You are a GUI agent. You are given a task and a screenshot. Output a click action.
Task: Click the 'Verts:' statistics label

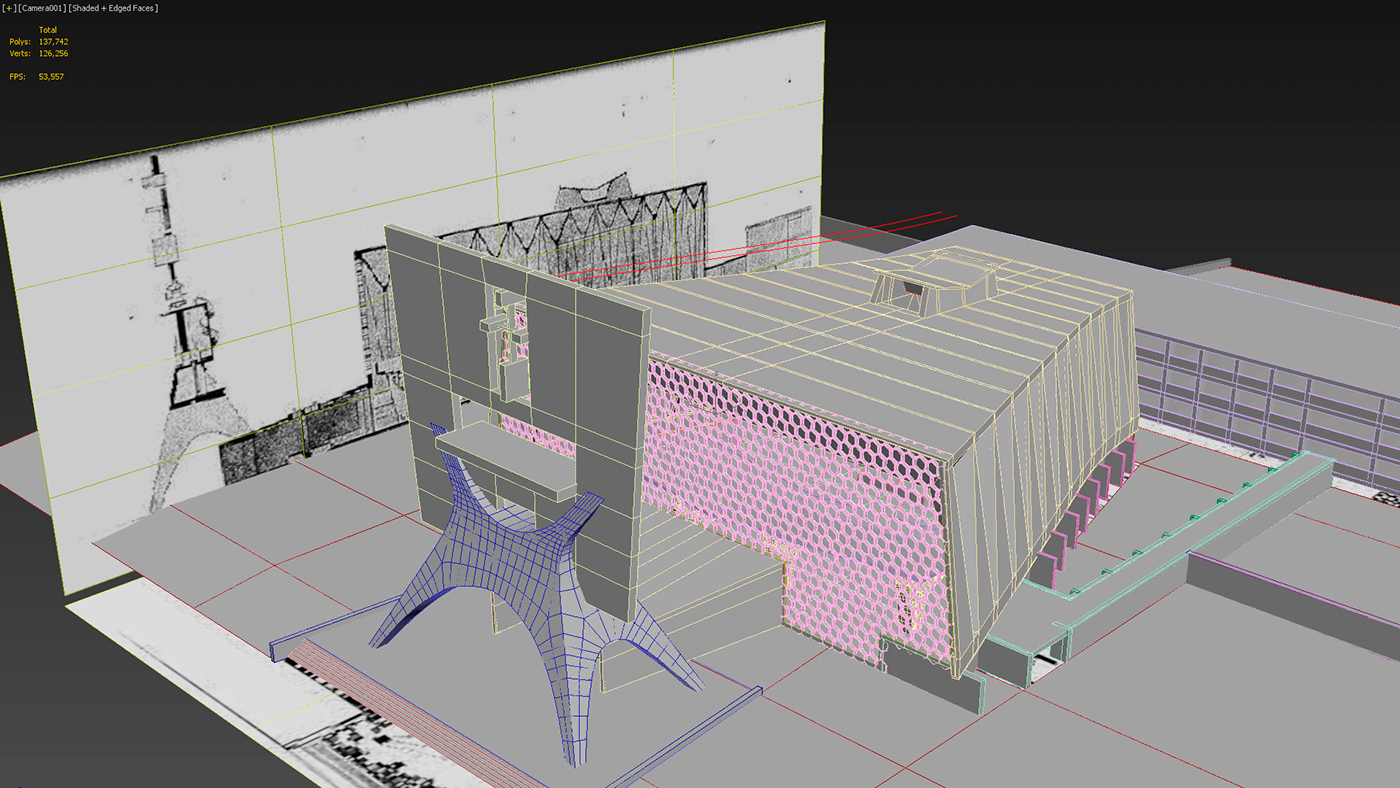tap(20, 53)
